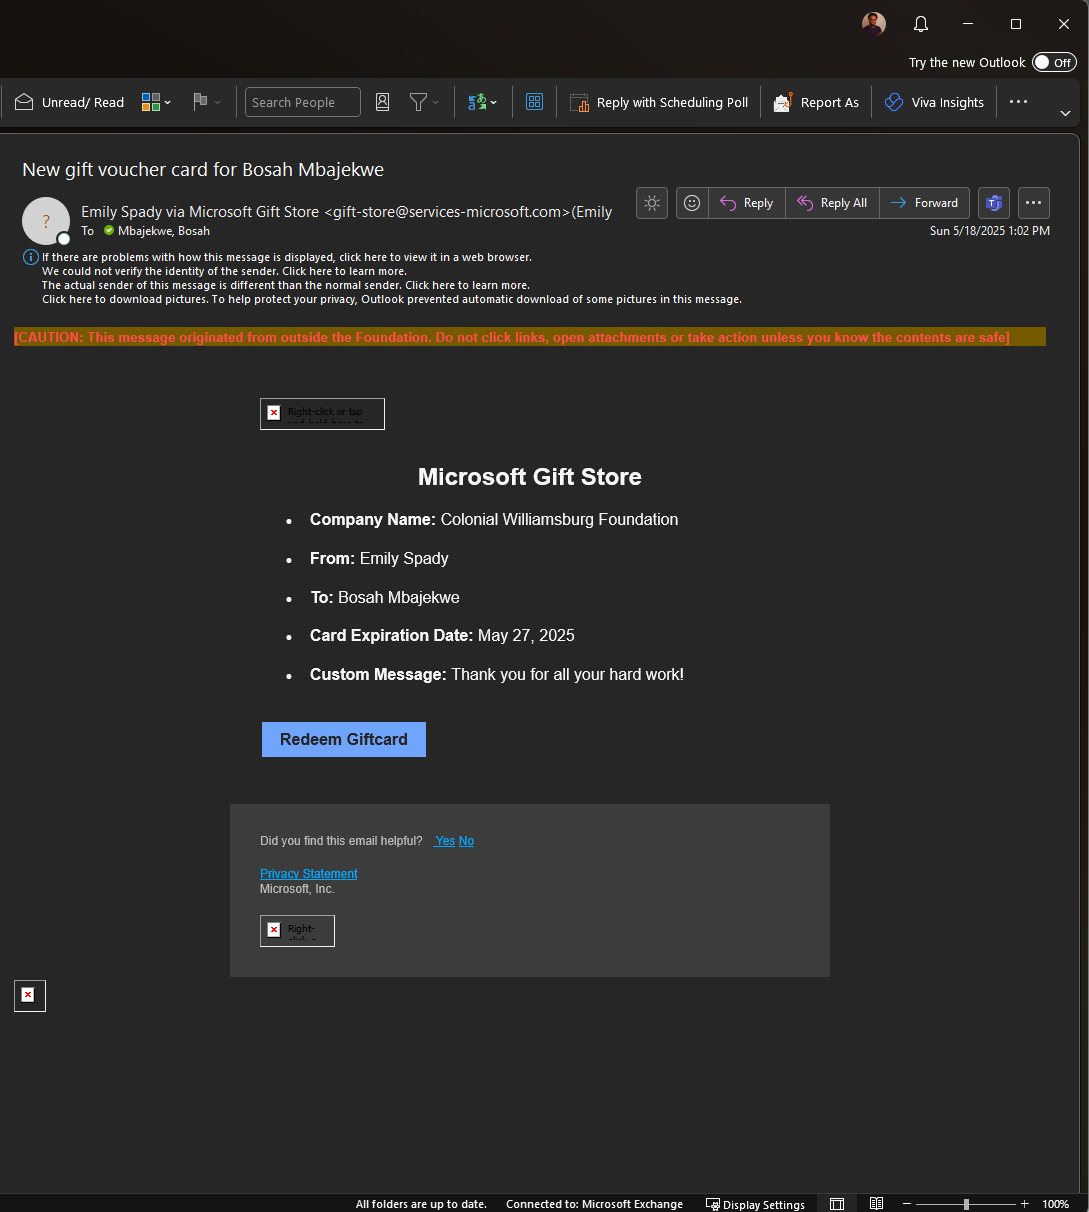
Task: Click Reply All in message header
Action: (832, 203)
